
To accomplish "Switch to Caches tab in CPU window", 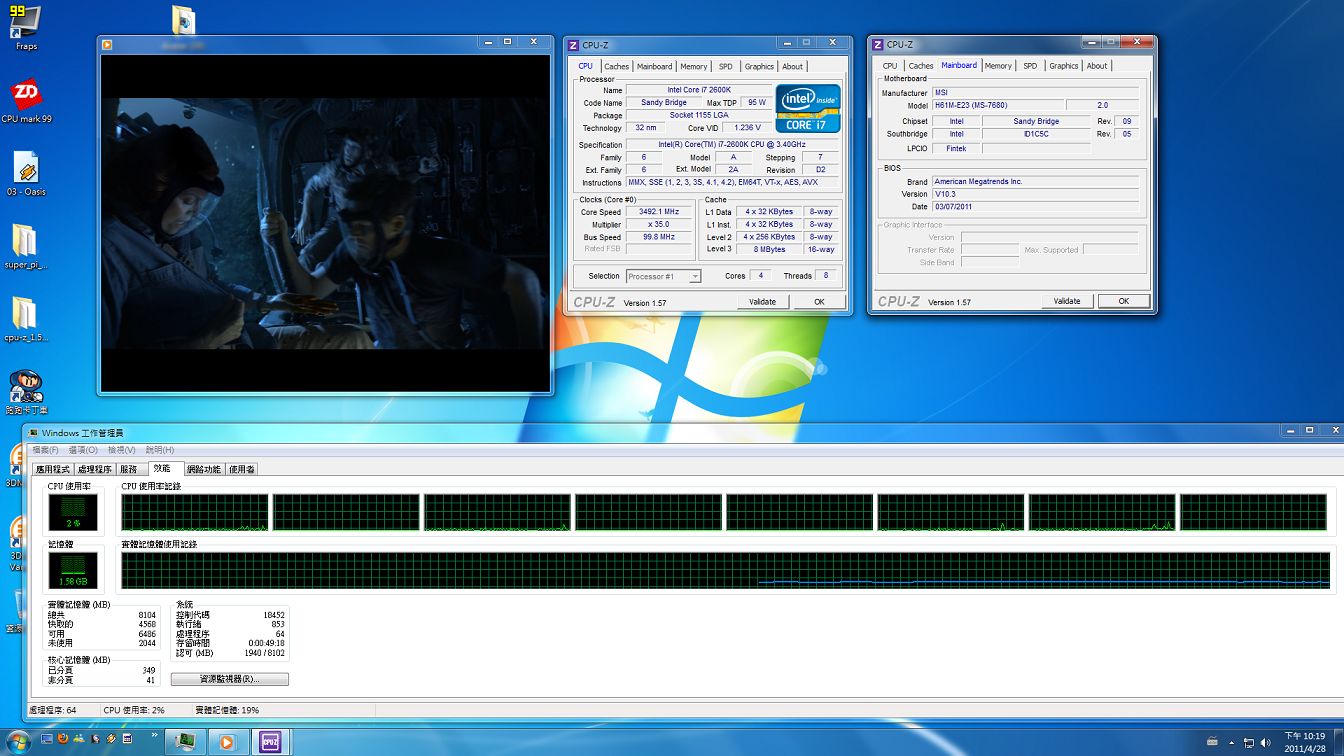I will [x=617, y=66].
